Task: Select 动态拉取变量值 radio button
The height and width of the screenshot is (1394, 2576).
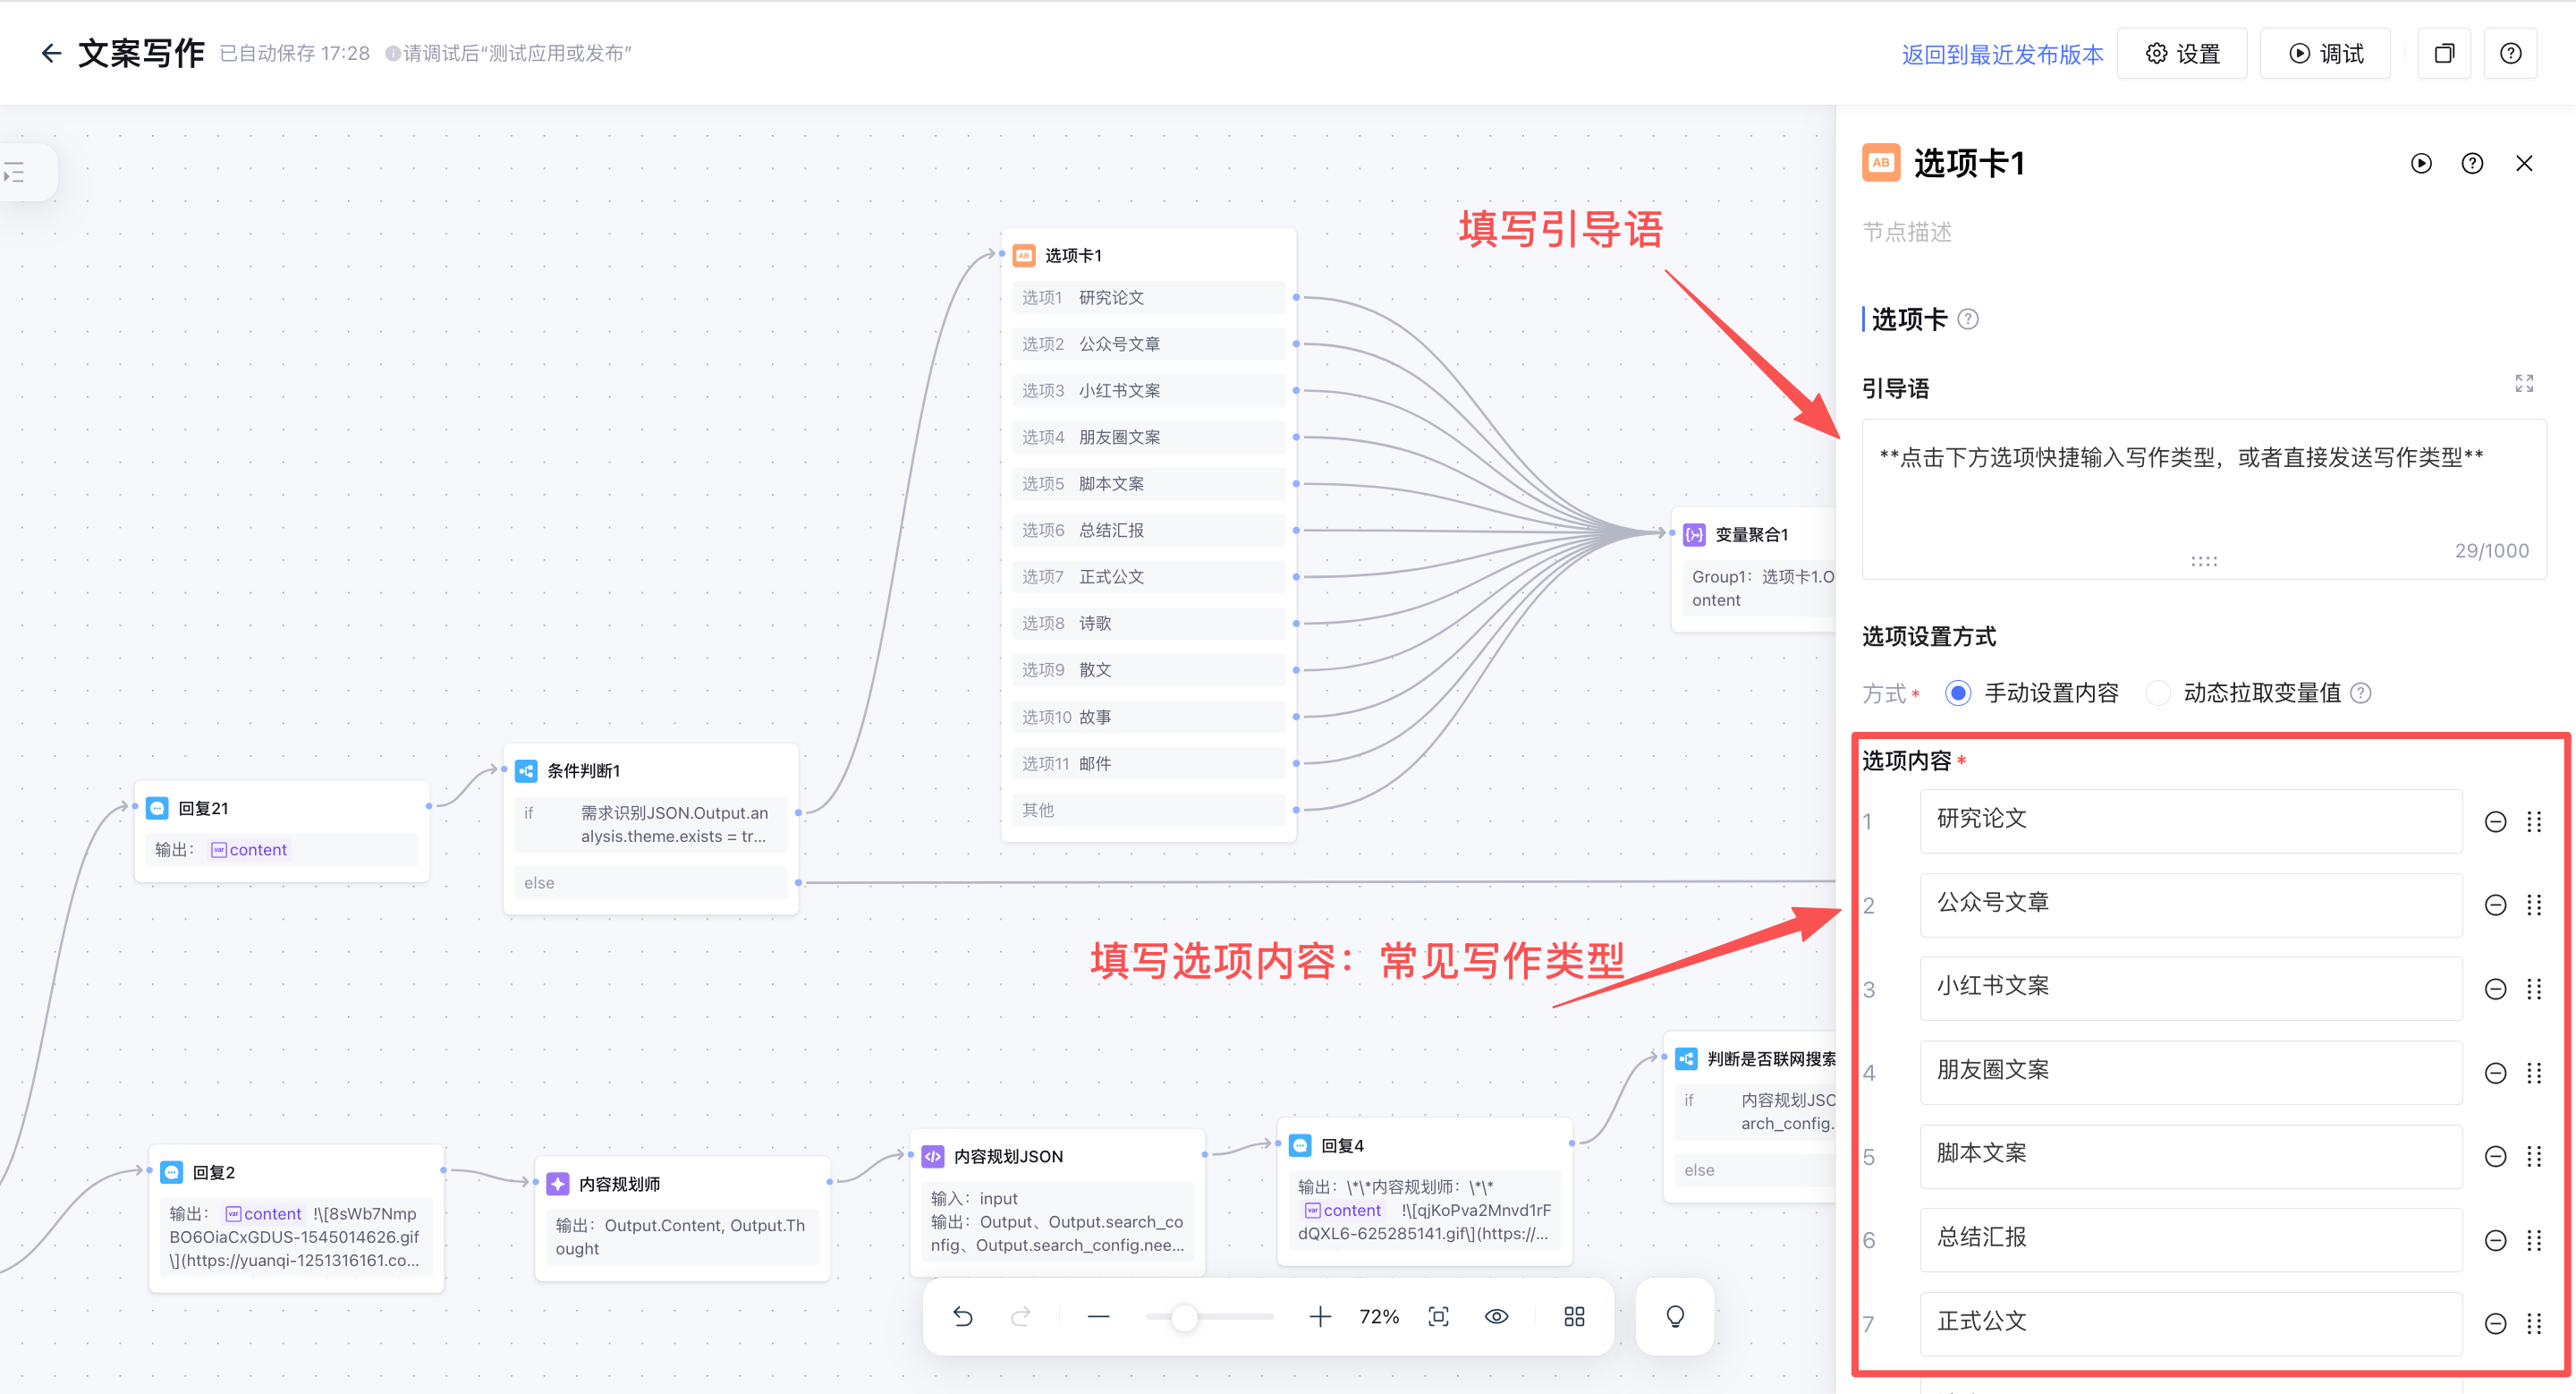Action: point(2158,693)
